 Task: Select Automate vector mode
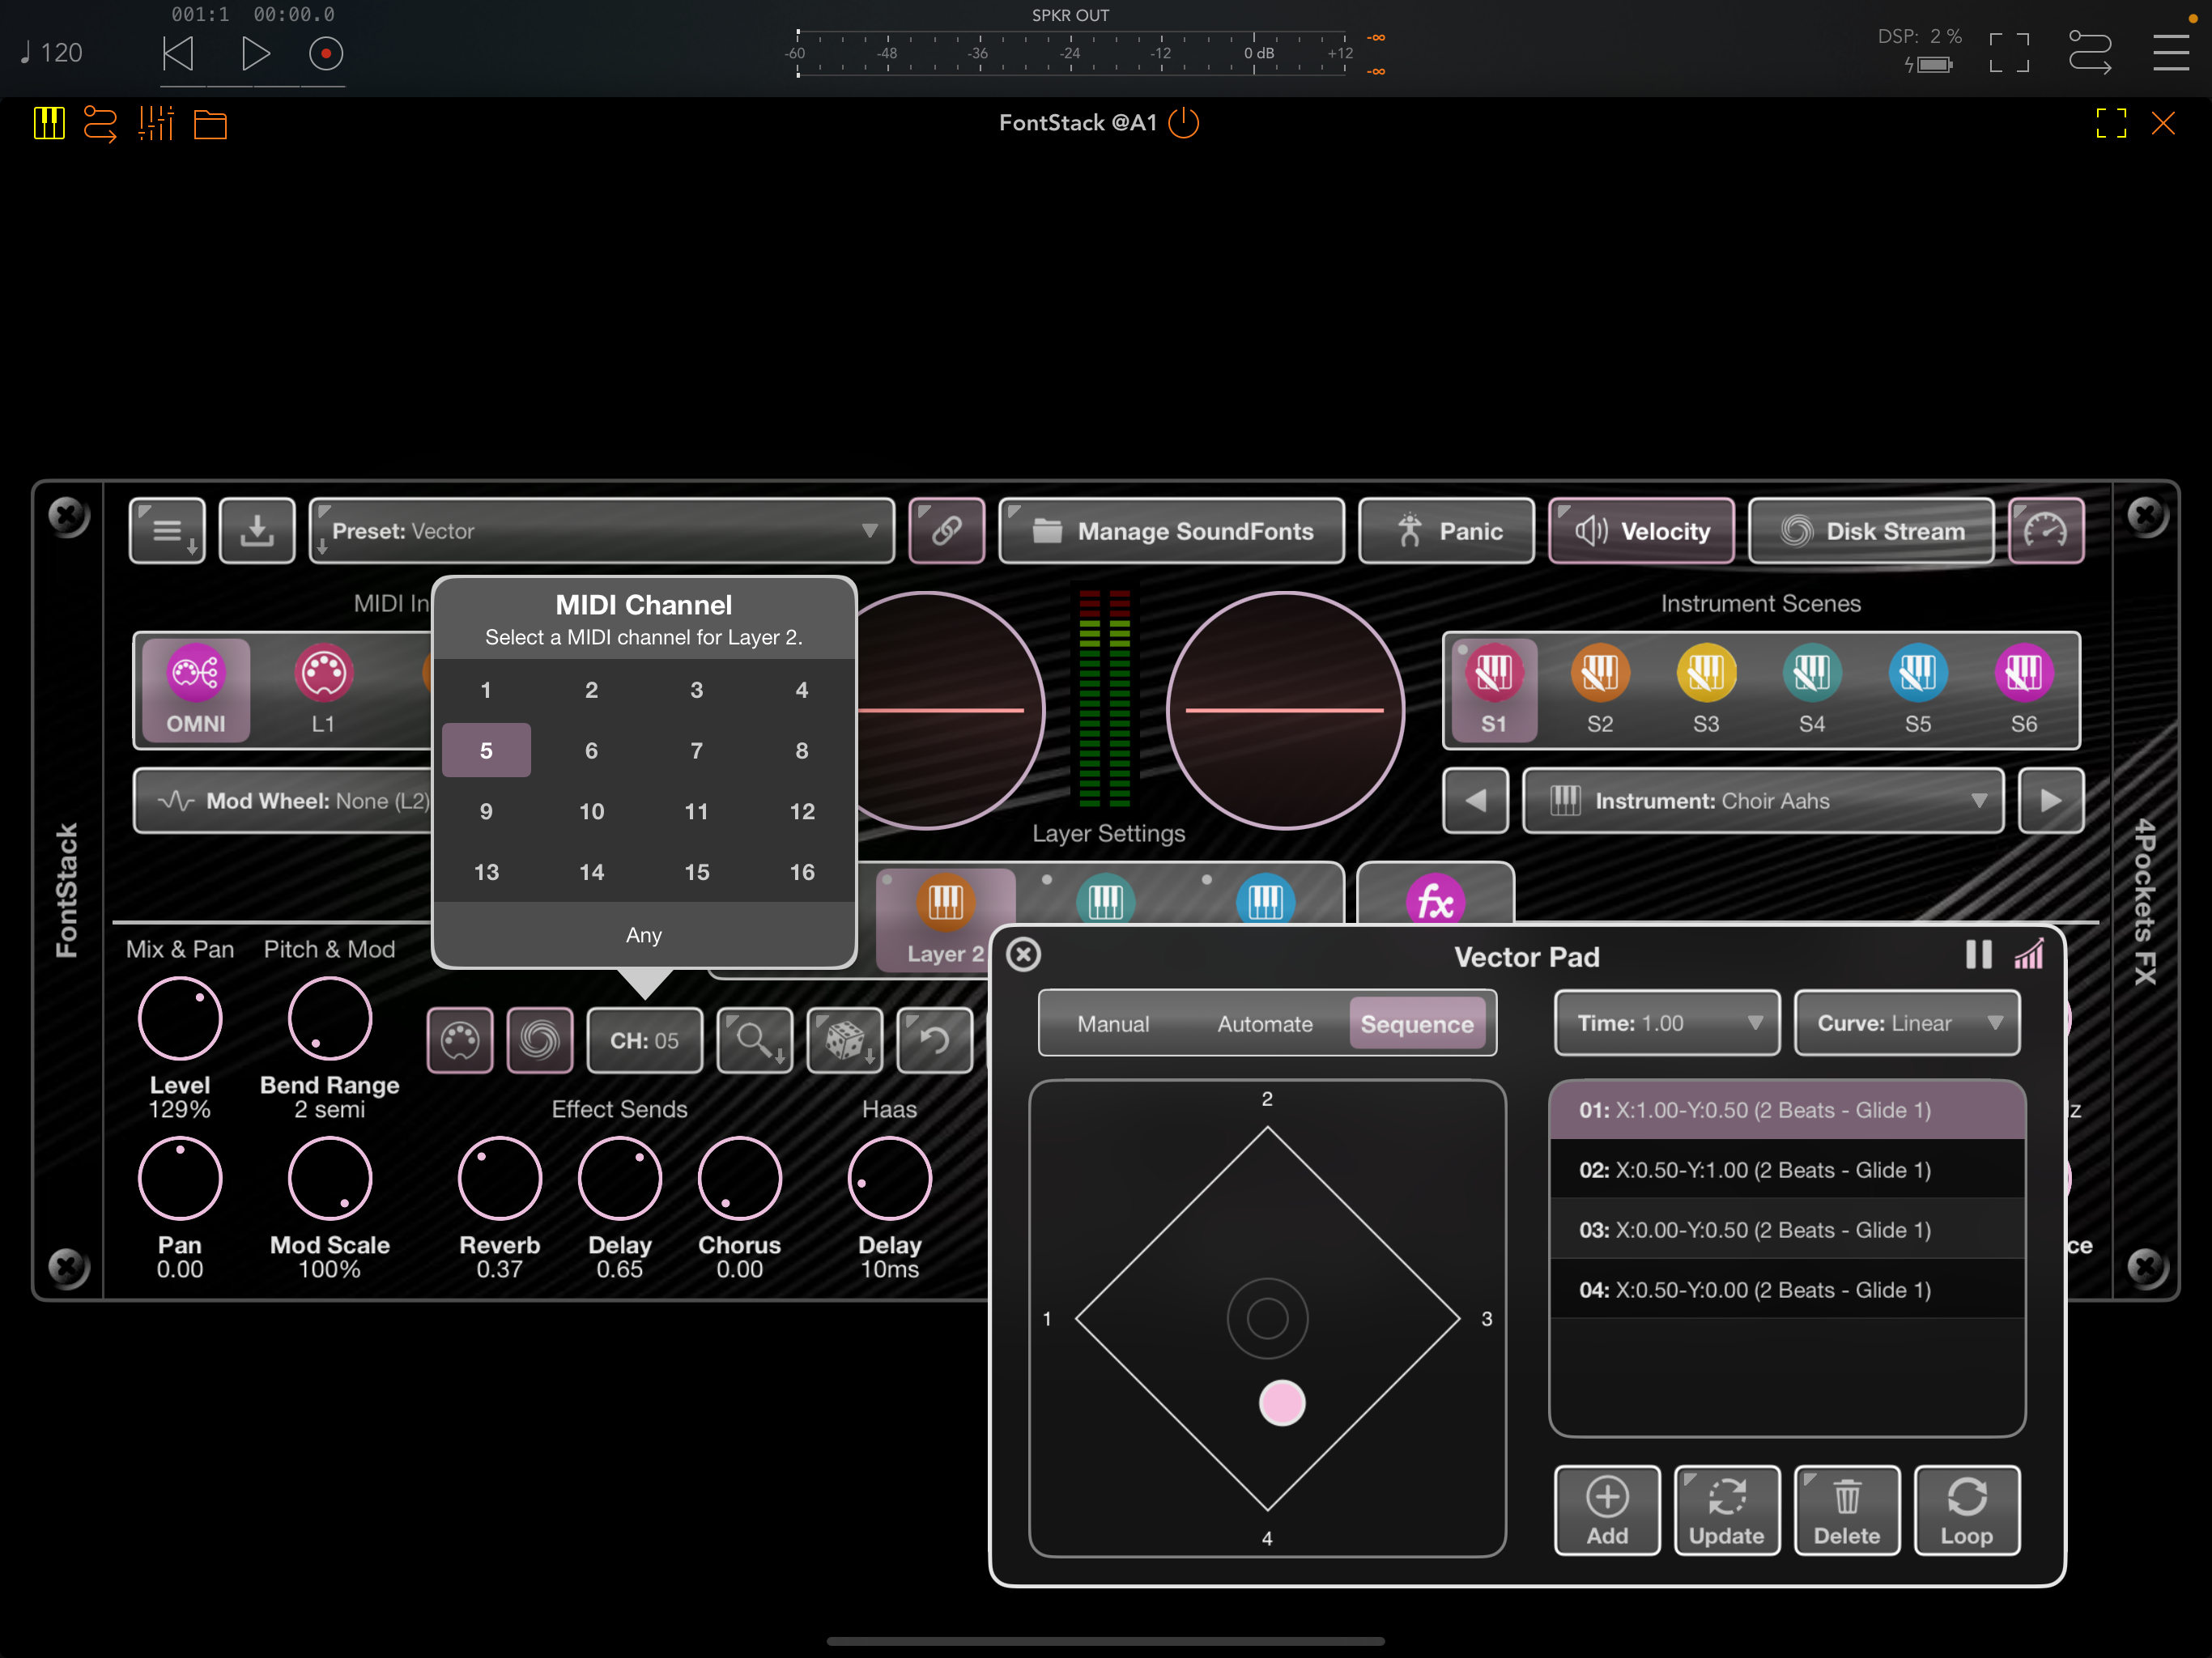(1265, 1024)
